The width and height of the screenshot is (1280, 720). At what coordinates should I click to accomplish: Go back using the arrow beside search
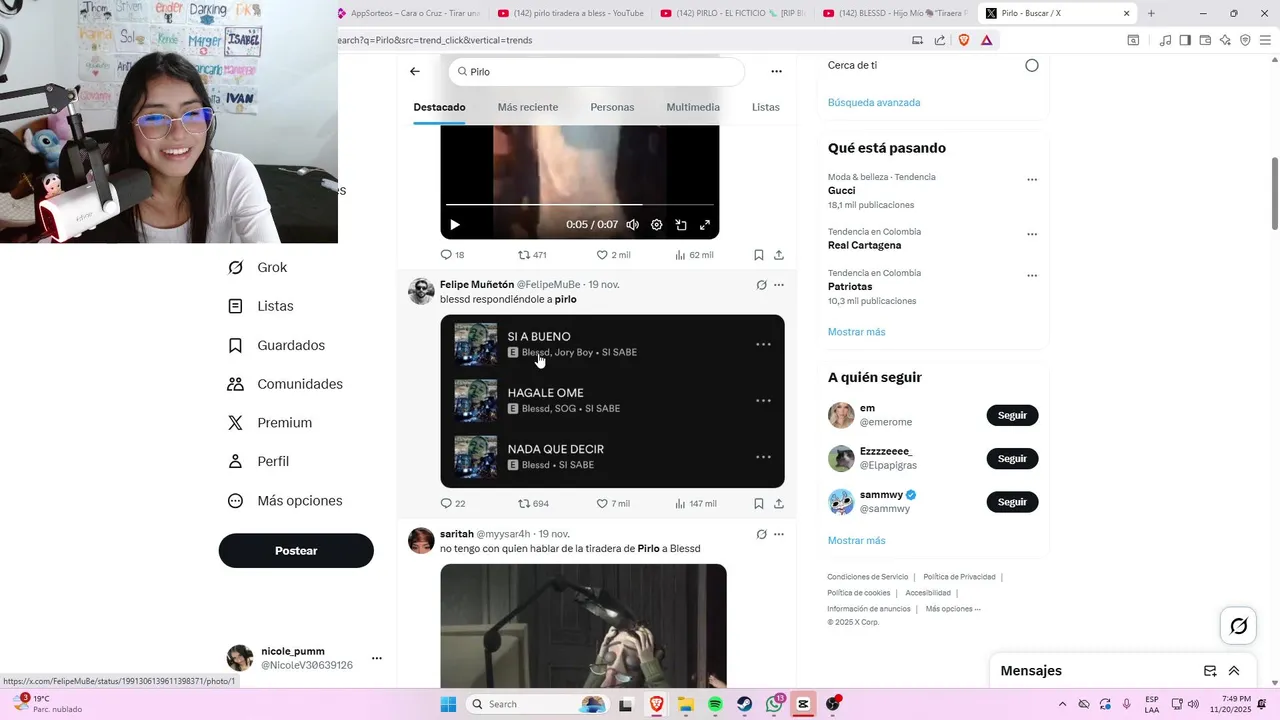point(415,72)
